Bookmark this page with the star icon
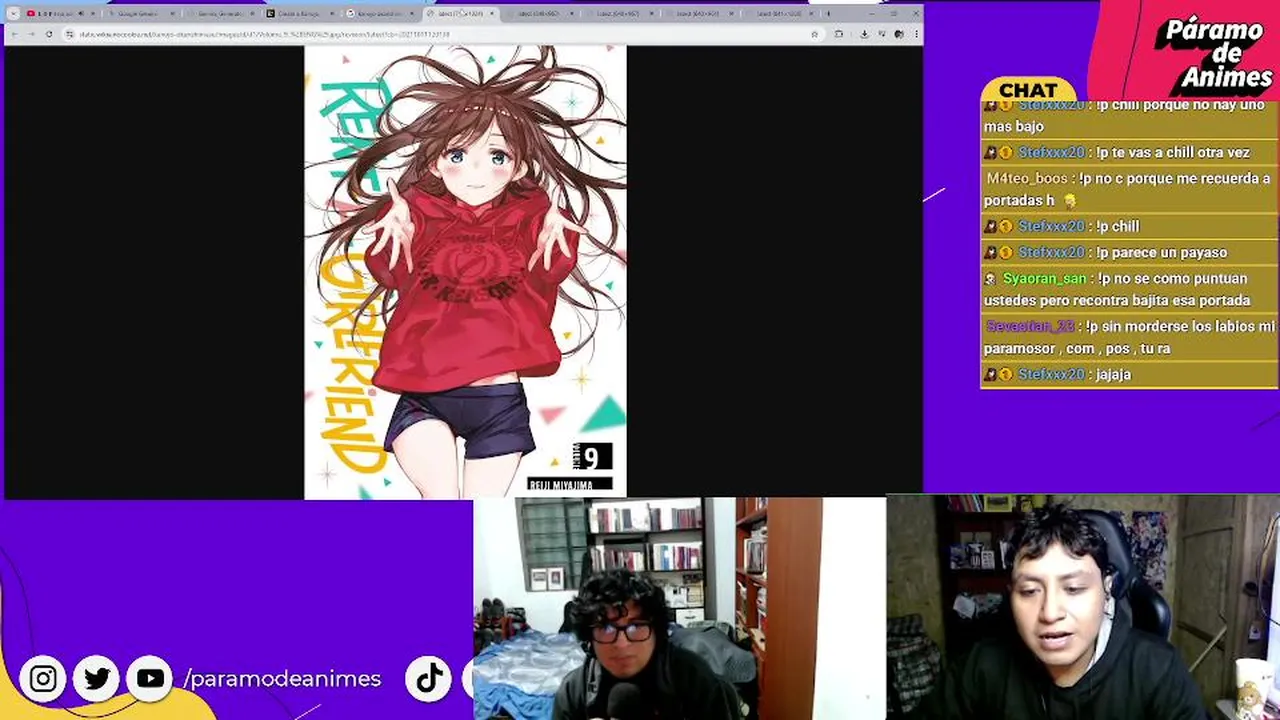The height and width of the screenshot is (720, 1280). click(814, 34)
